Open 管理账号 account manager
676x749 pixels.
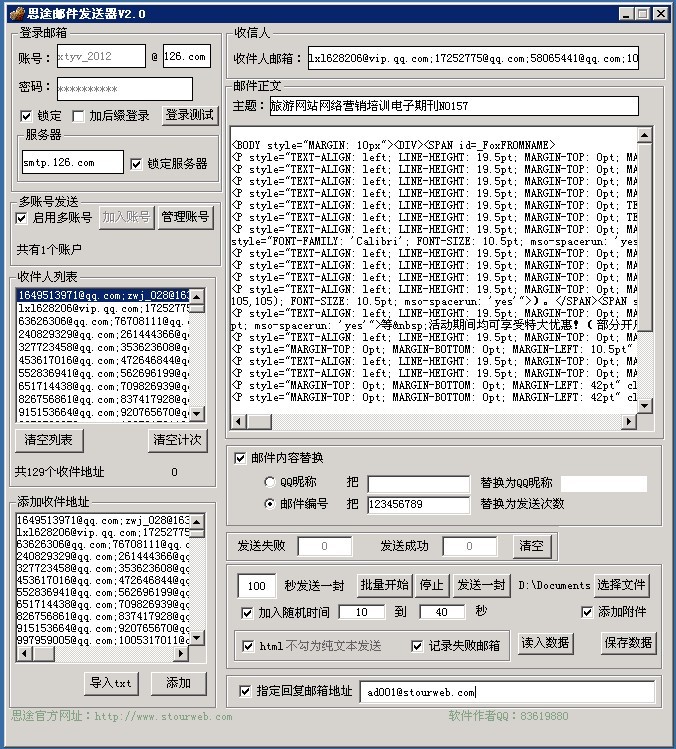[x=185, y=217]
